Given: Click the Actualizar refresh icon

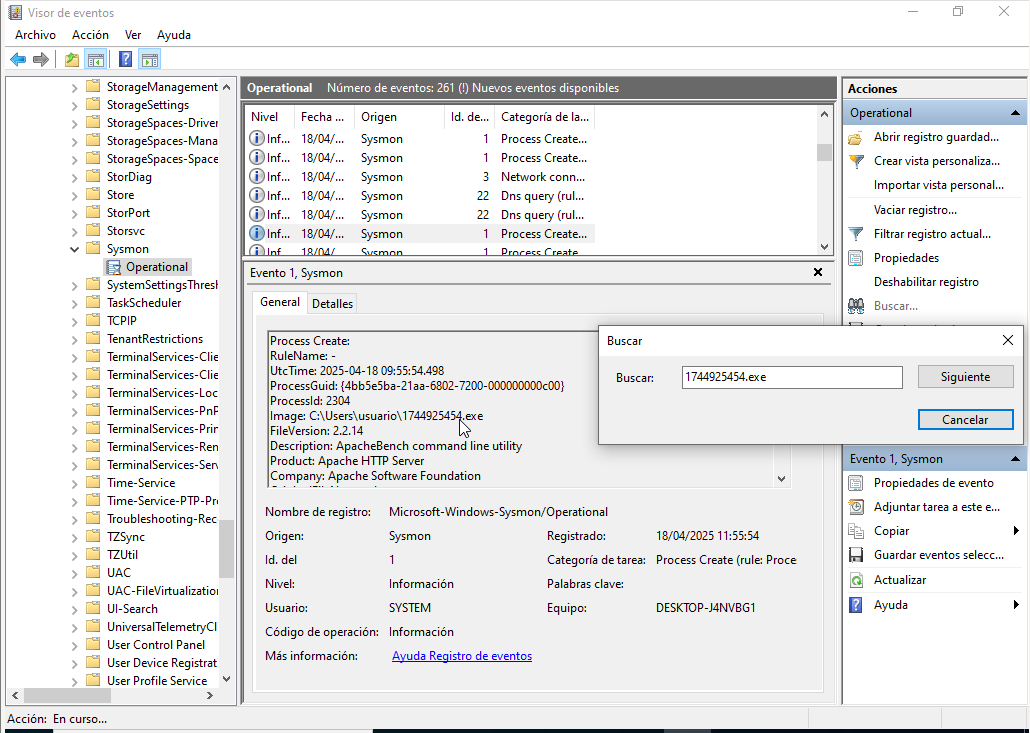Looking at the screenshot, I should pyautogui.click(x=855, y=580).
